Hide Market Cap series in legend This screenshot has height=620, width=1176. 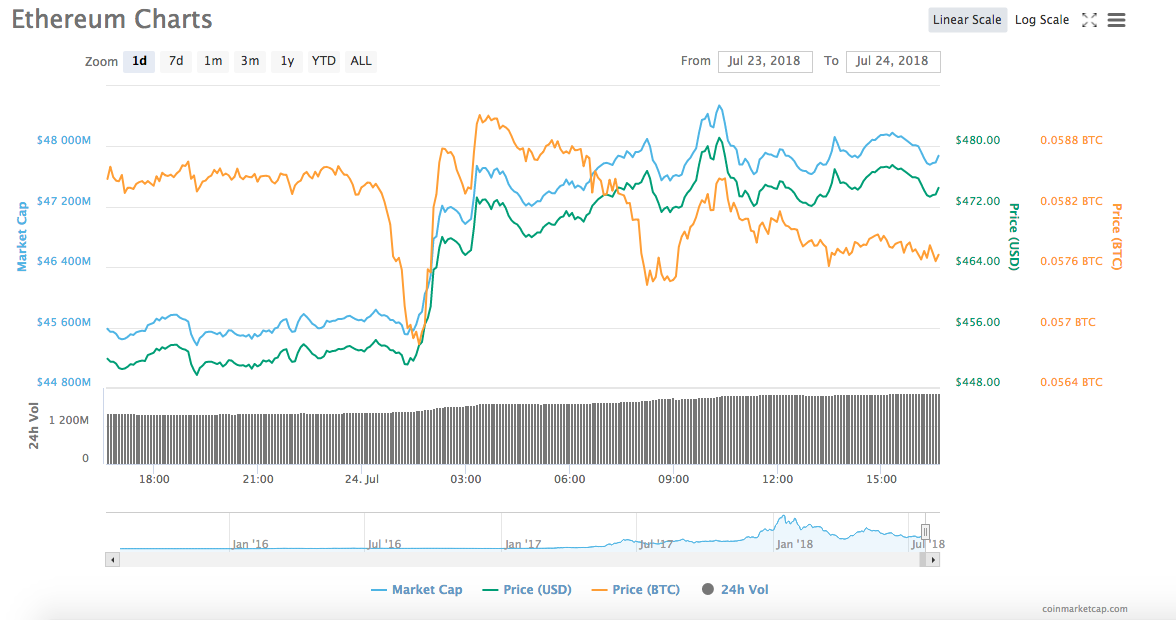click(x=417, y=590)
